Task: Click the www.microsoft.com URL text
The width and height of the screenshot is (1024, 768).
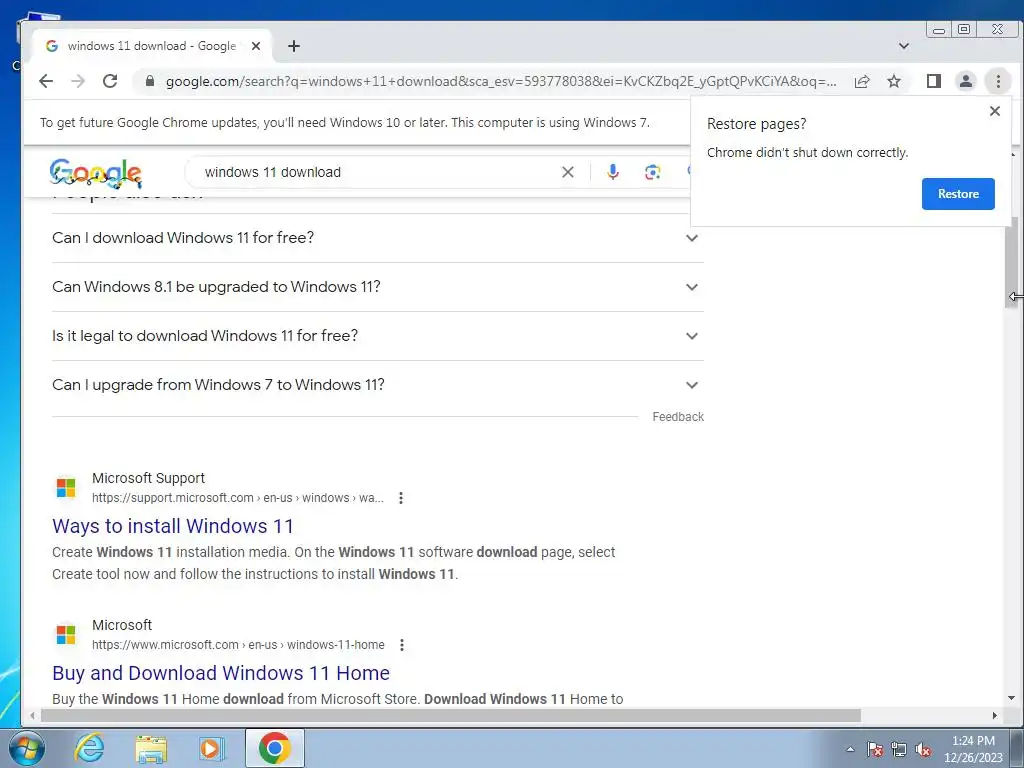Action: pos(238,645)
